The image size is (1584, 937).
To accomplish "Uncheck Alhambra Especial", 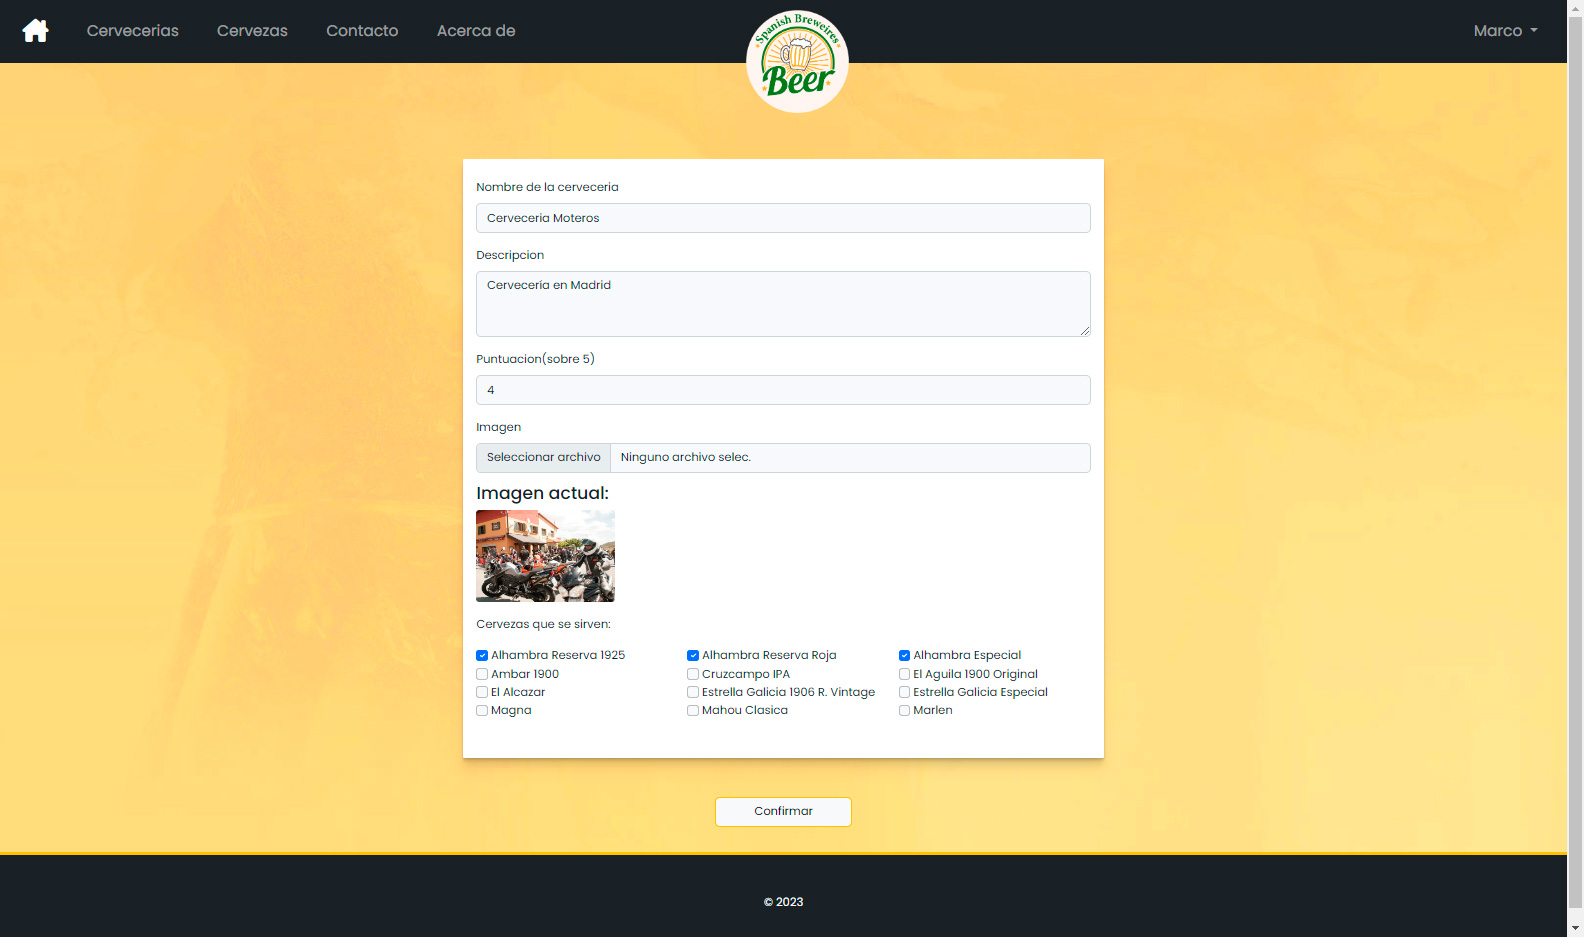I will [x=904, y=656].
